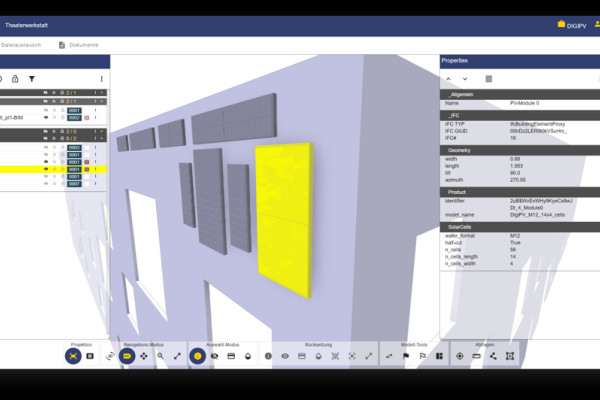Viewport: 600px width, 400px height.
Task: Choose the ruler measure icon under Abfragen
Action: pyautogui.click(x=476, y=356)
